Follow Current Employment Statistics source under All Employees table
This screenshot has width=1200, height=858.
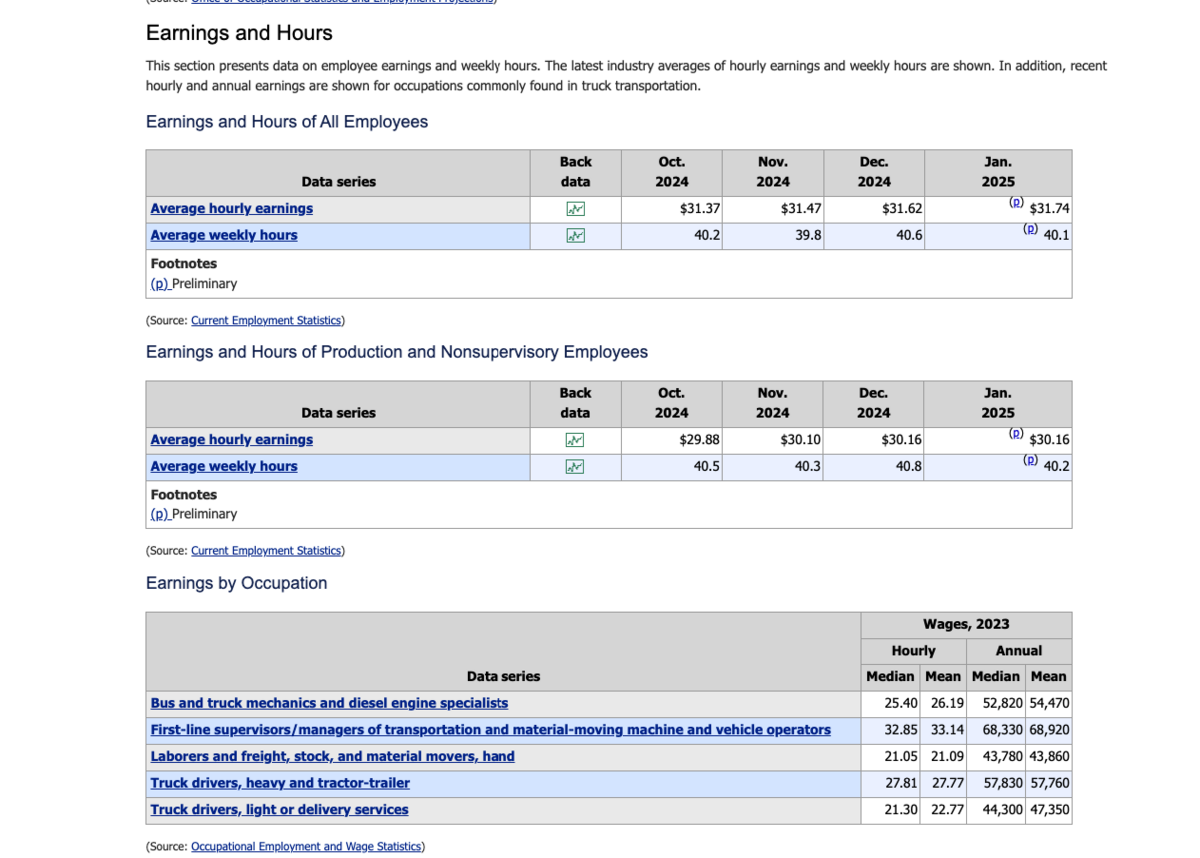point(265,321)
